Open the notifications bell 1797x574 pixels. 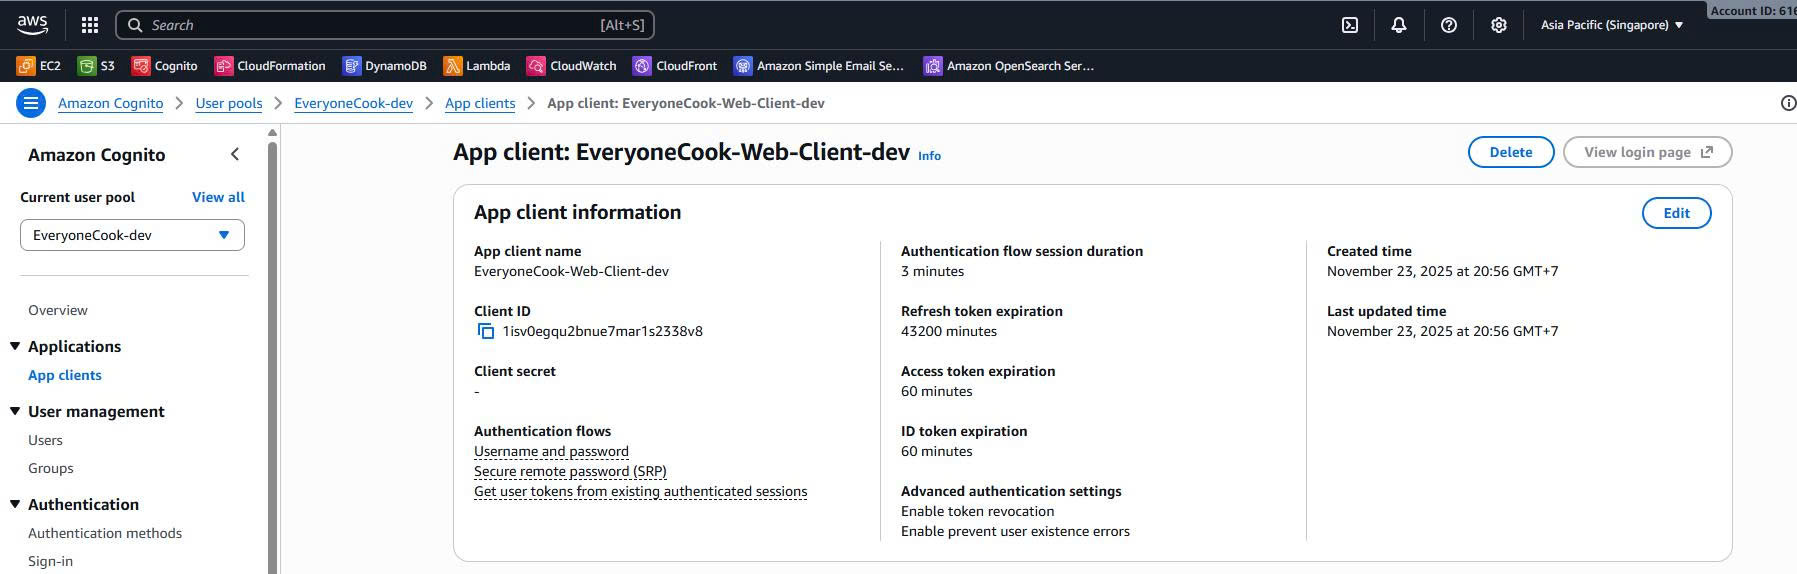click(1399, 25)
